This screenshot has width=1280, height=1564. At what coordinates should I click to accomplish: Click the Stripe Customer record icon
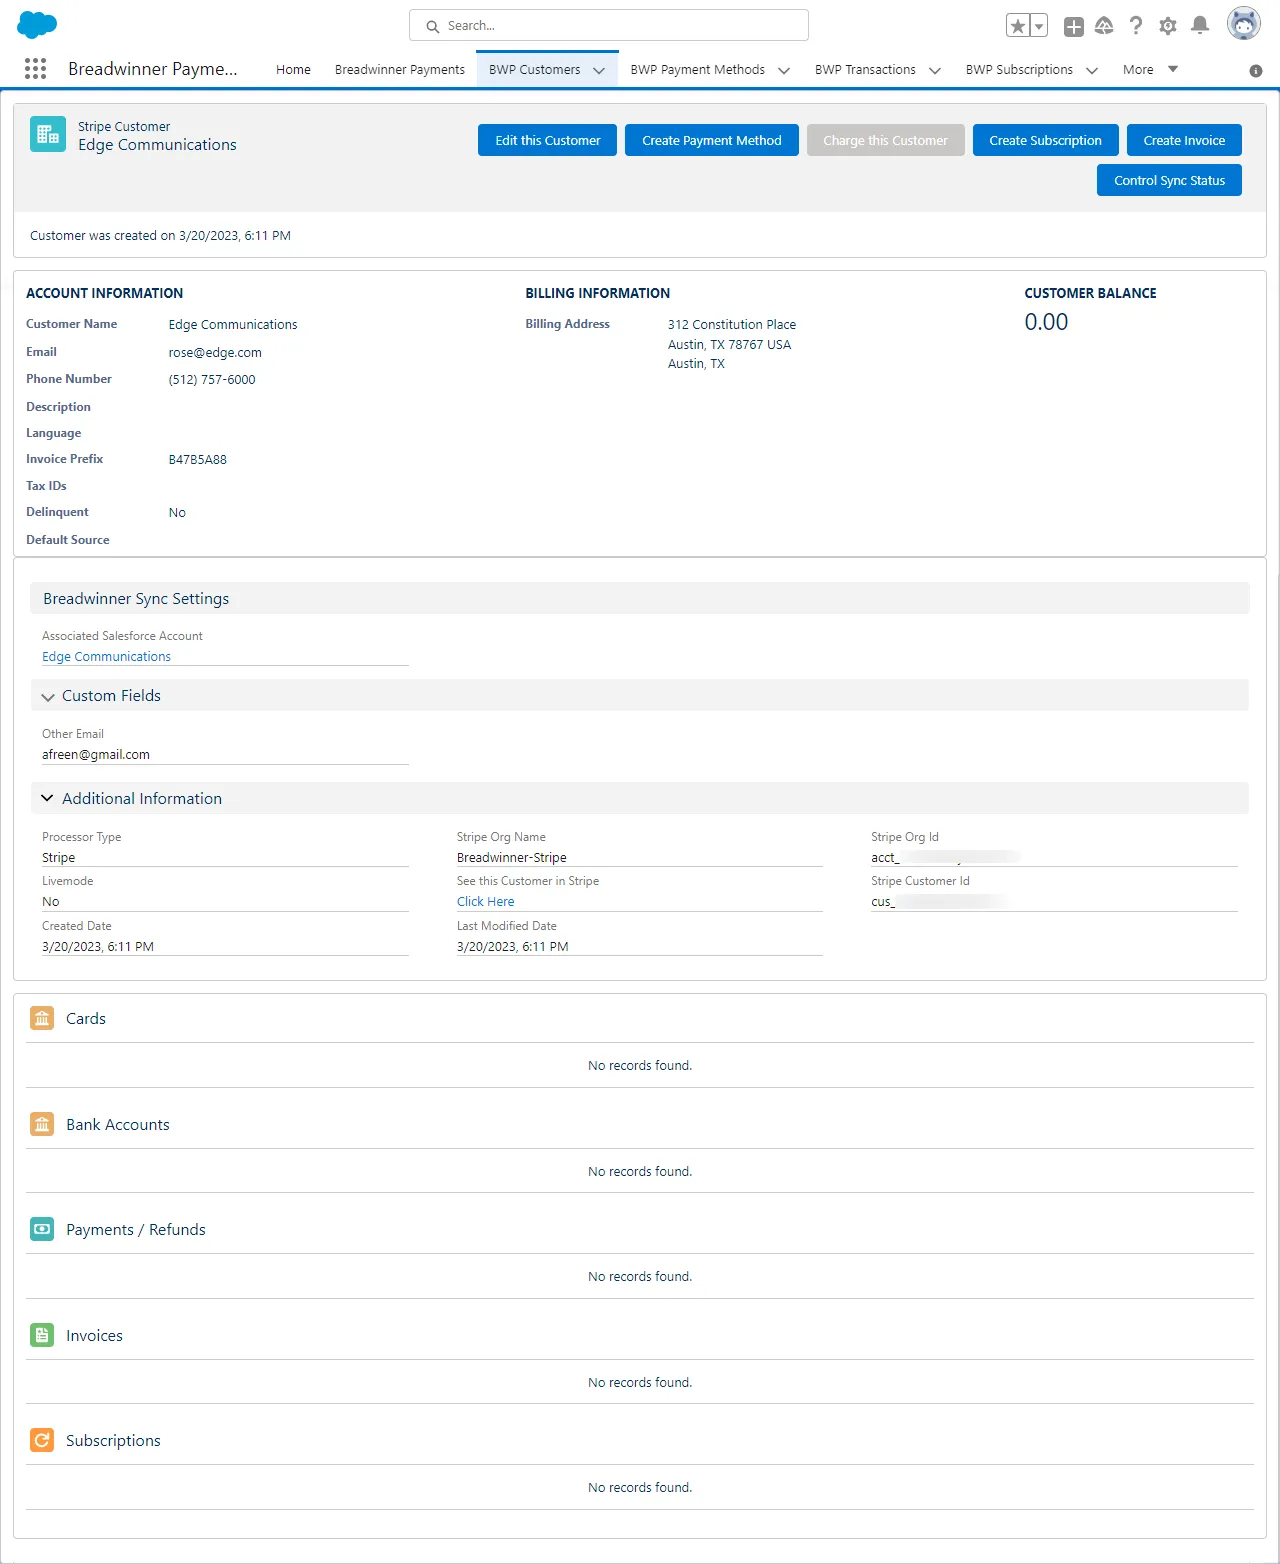[48, 135]
